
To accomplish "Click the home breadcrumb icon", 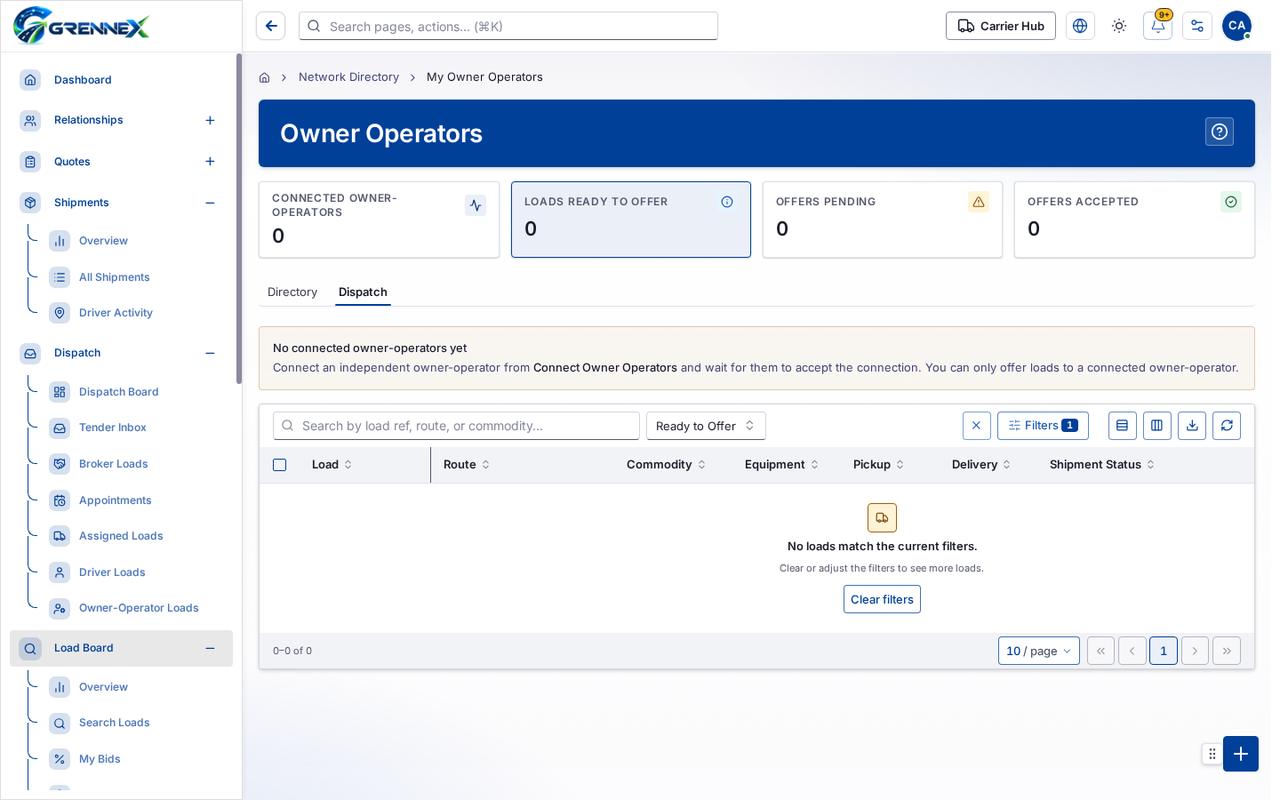I will point(264,77).
